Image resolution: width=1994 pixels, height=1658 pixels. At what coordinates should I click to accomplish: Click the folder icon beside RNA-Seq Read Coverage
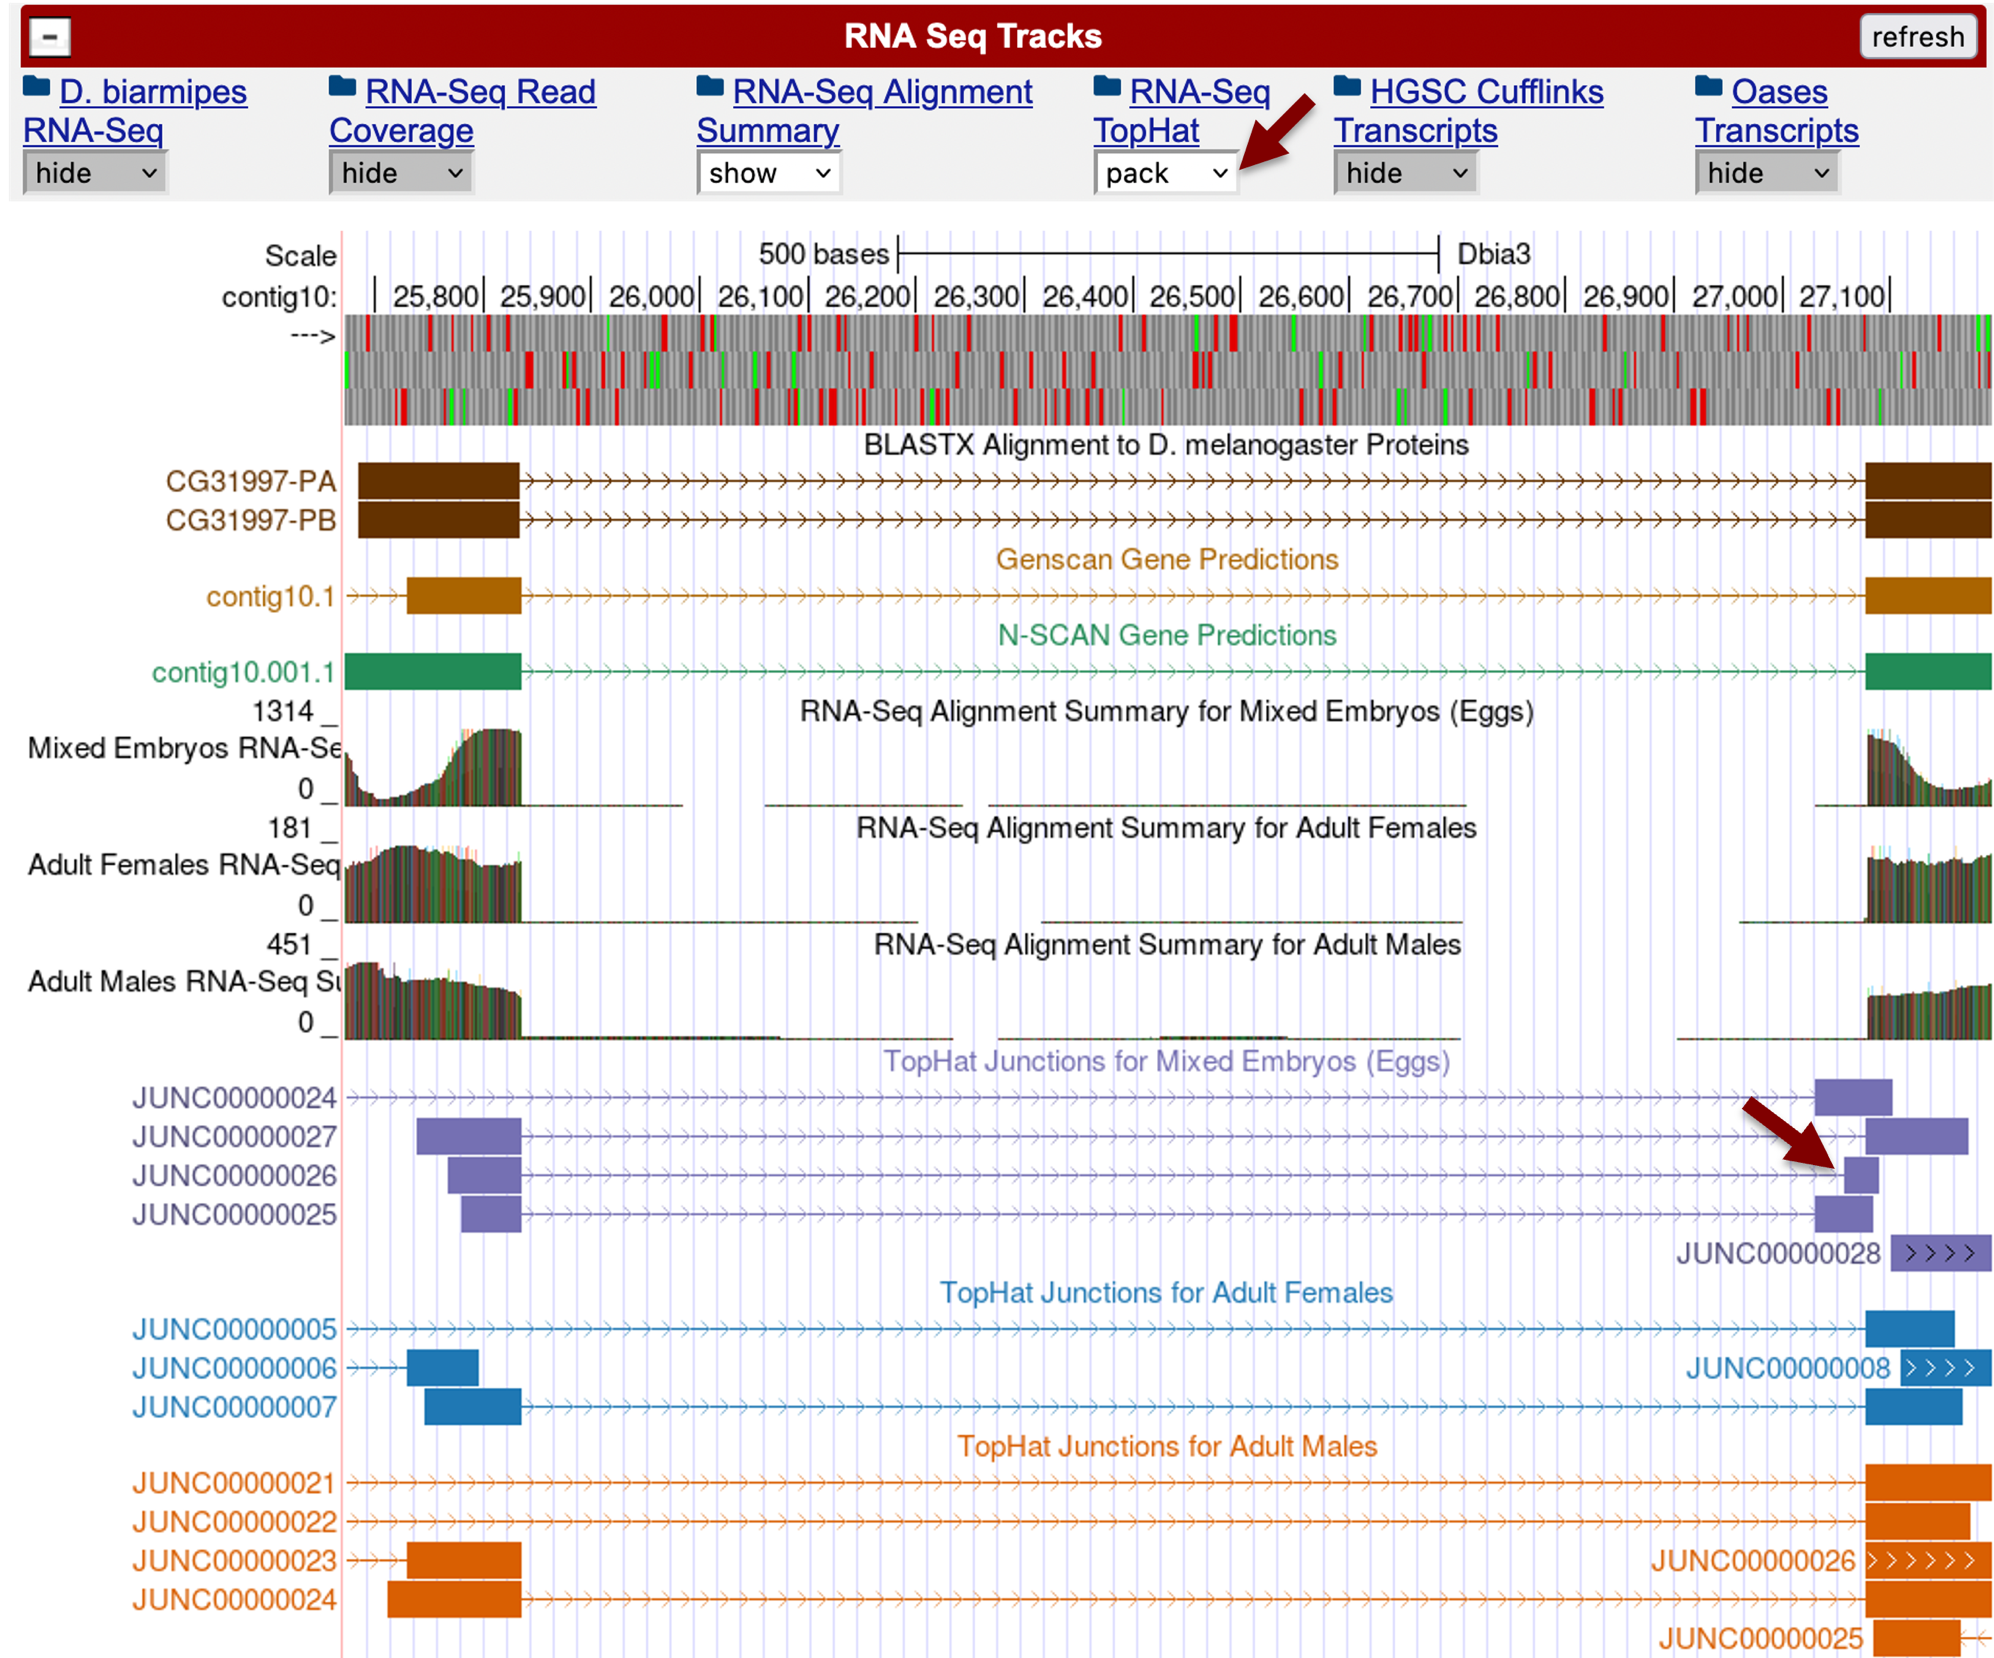[x=343, y=87]
